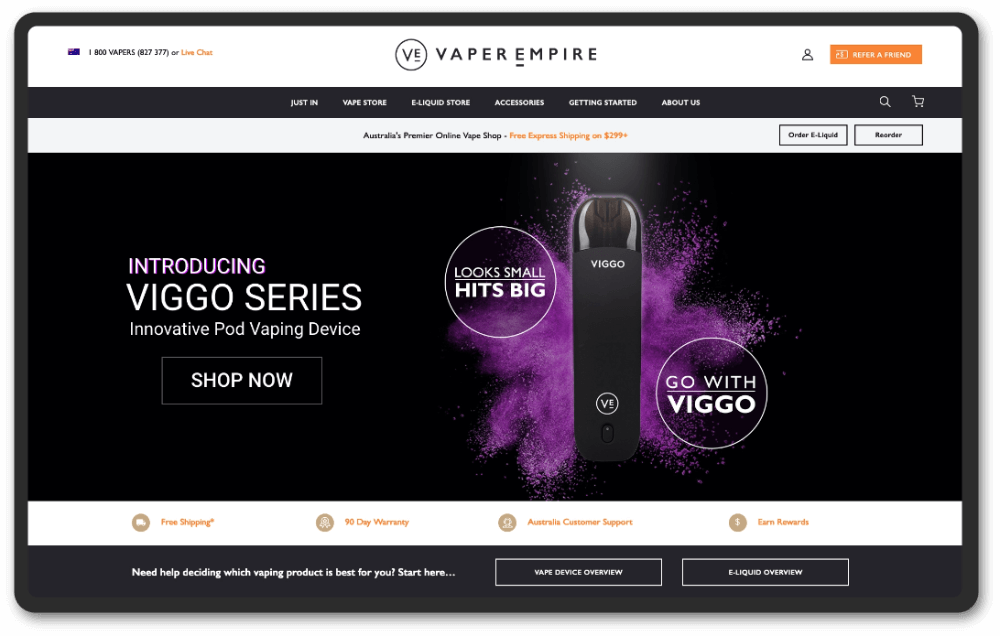
Task: Click the Free Shipping truck icon
Action: pyautogui.click(x=141, y=522)
